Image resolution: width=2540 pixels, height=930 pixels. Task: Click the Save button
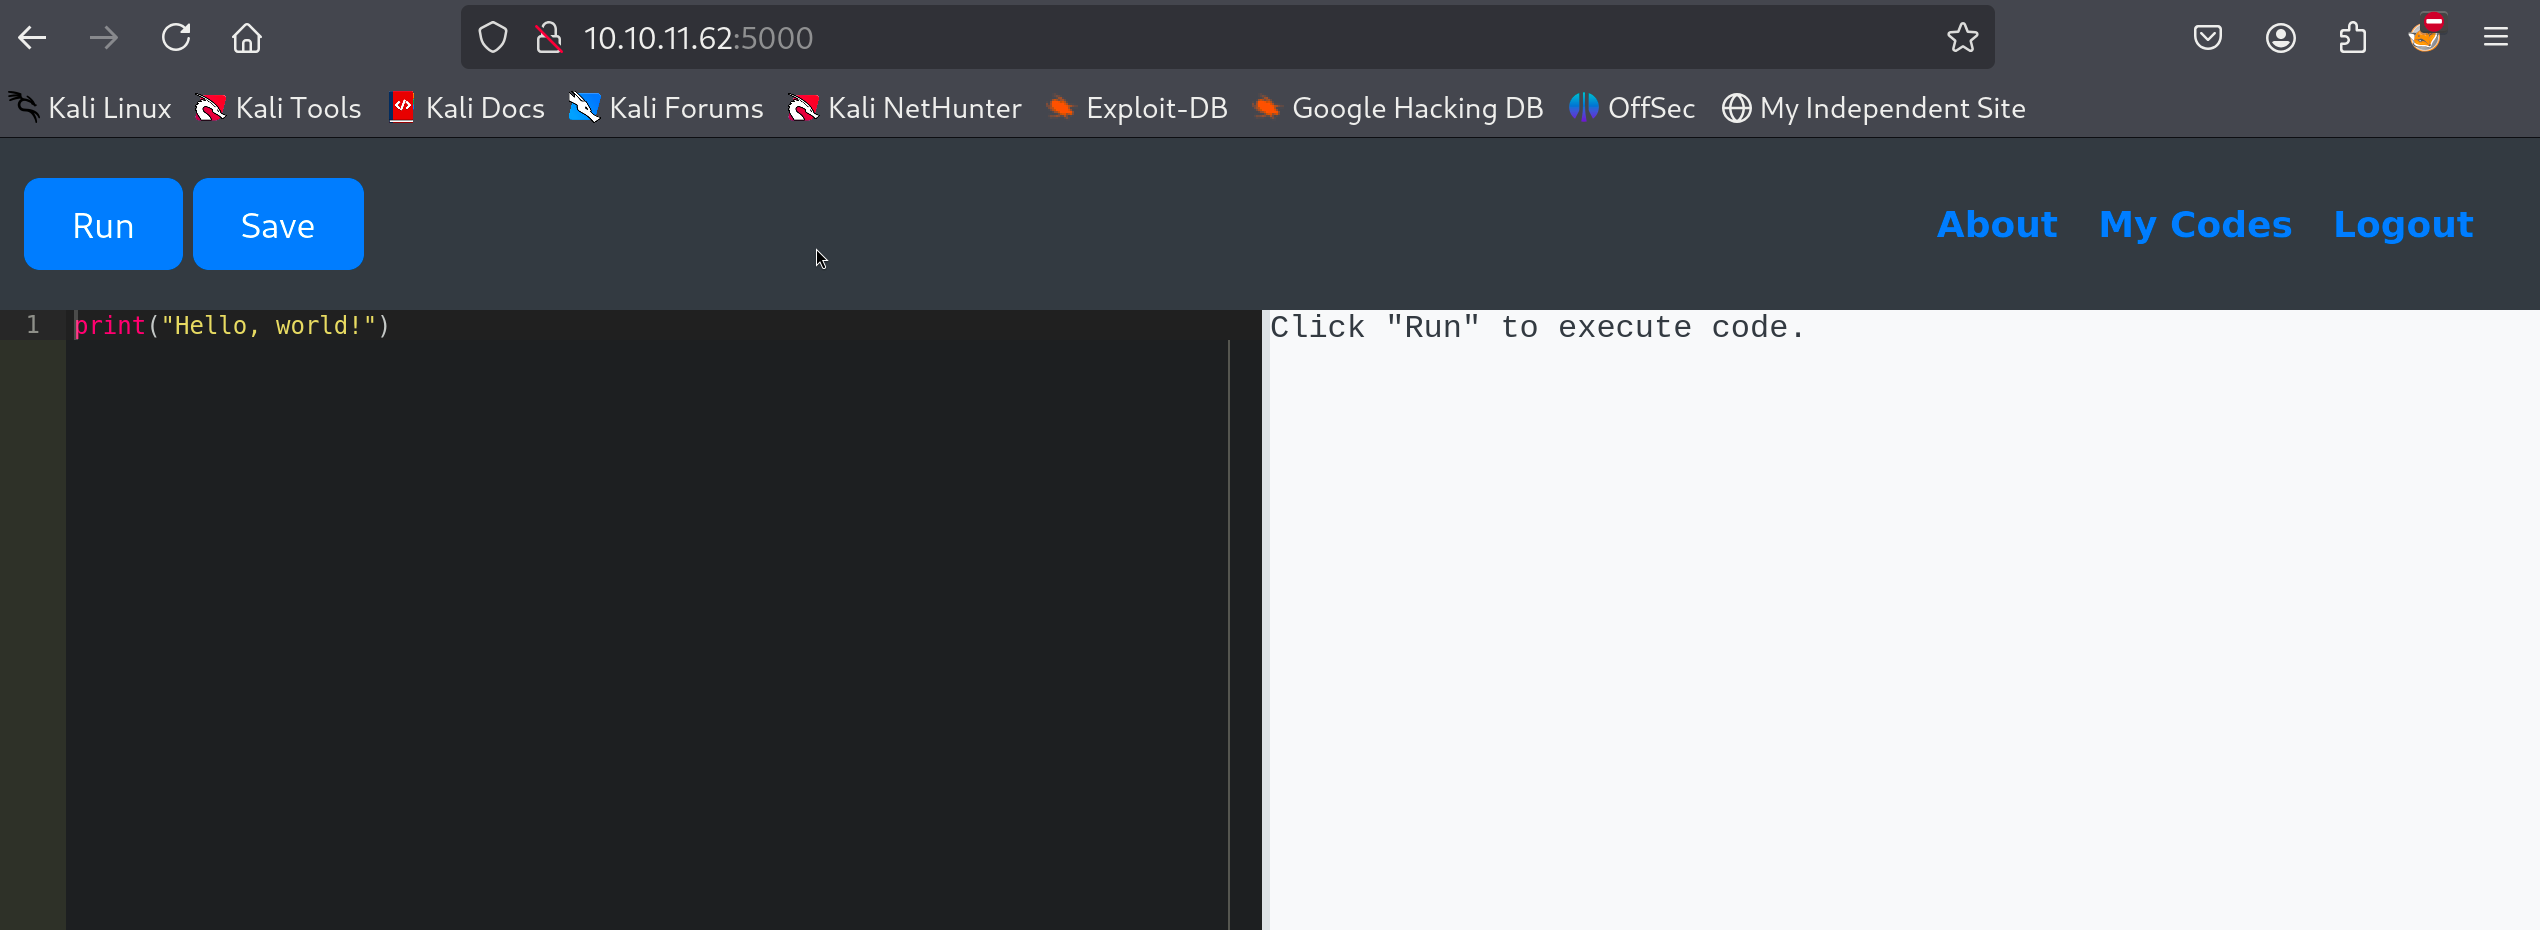278,224
